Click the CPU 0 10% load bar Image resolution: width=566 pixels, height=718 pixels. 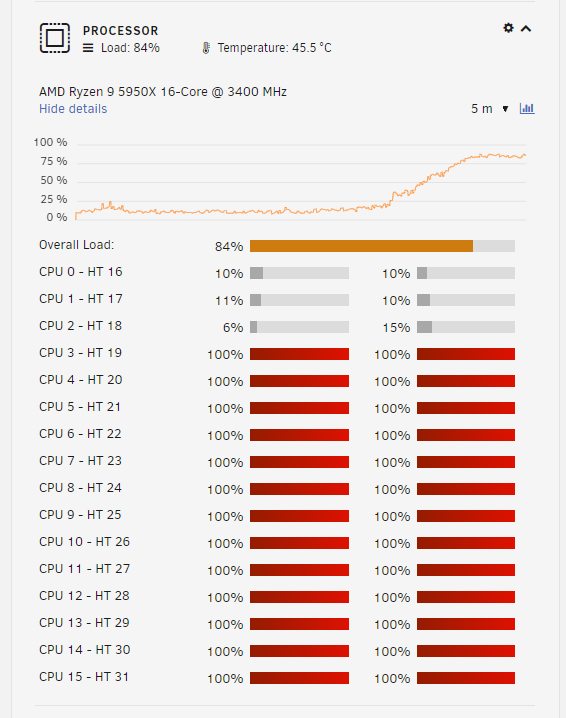coord(299,273)
